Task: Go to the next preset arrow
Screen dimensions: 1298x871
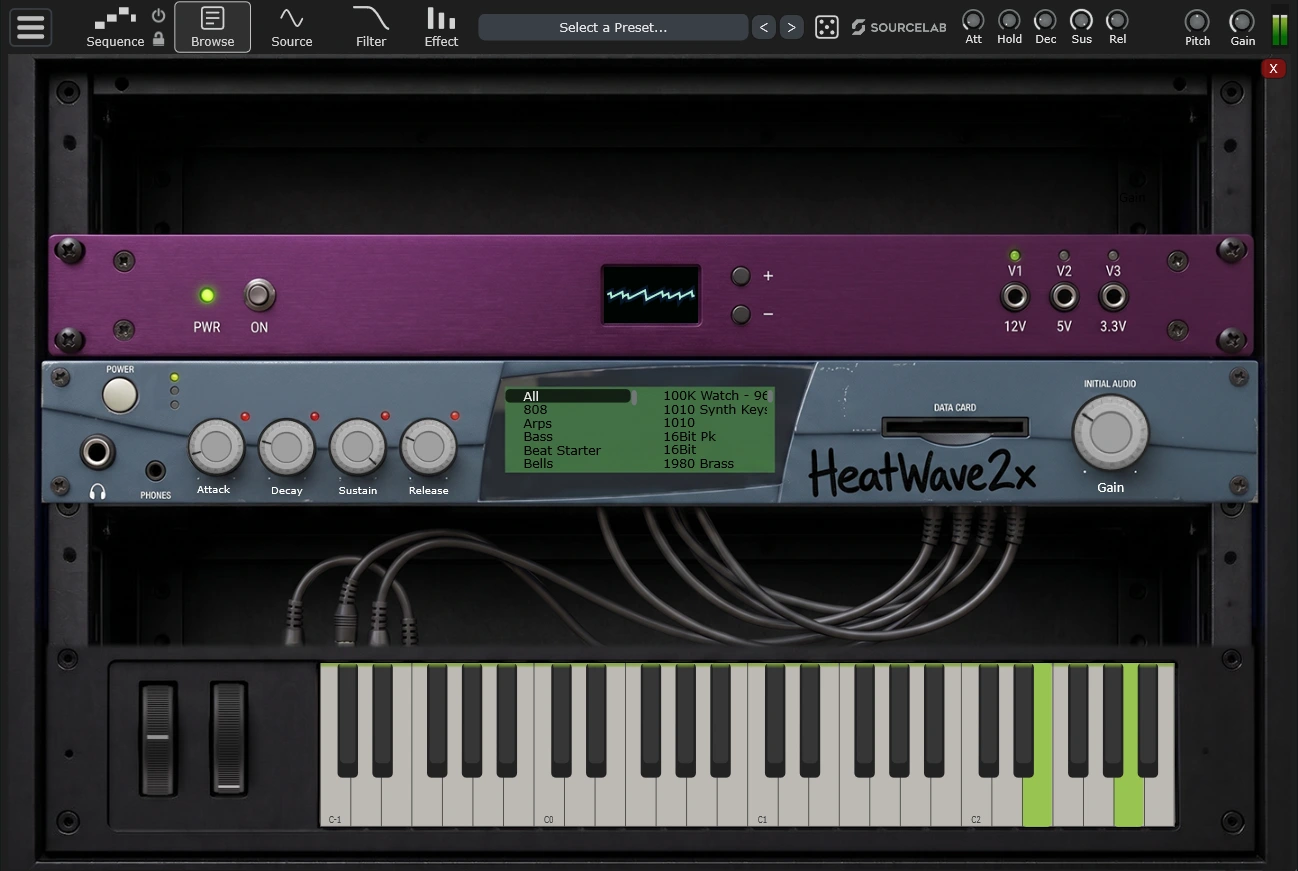Action: [791, 27]
